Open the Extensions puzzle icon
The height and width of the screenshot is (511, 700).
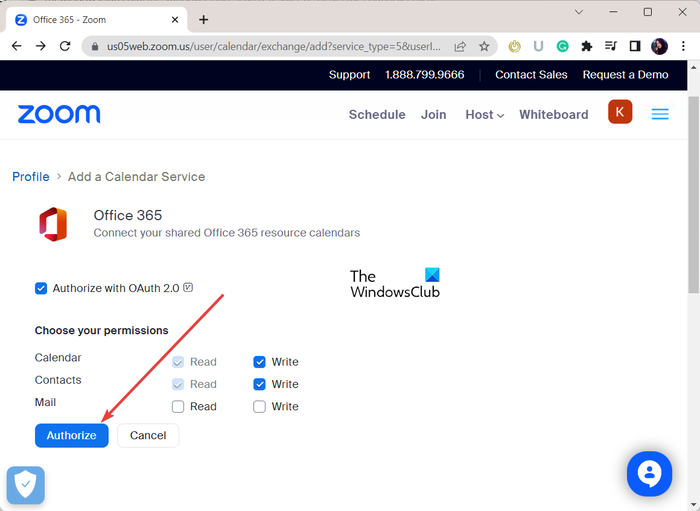587,46
